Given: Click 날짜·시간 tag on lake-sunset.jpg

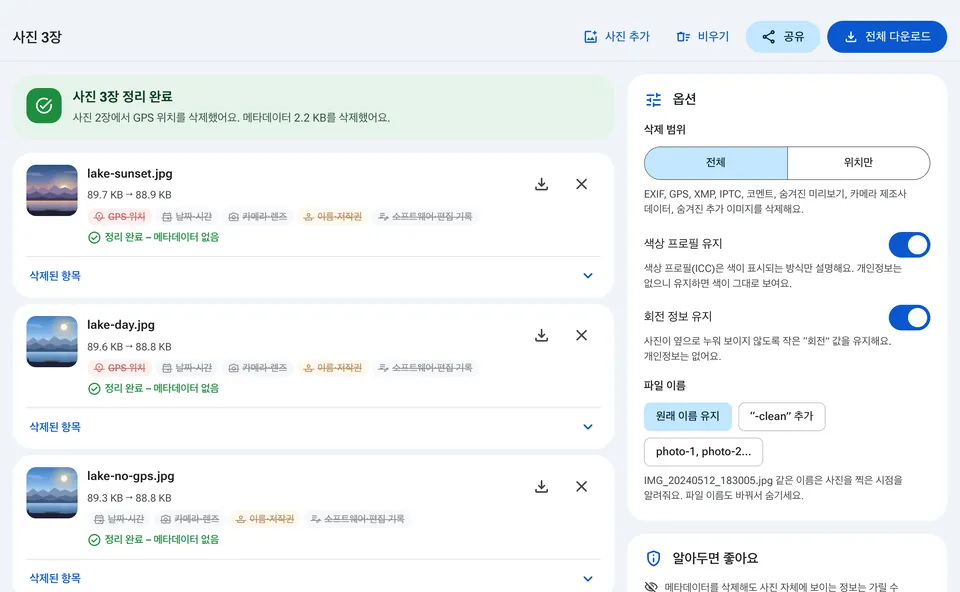Looking at the screenshot, I should (x=187, y=217).
